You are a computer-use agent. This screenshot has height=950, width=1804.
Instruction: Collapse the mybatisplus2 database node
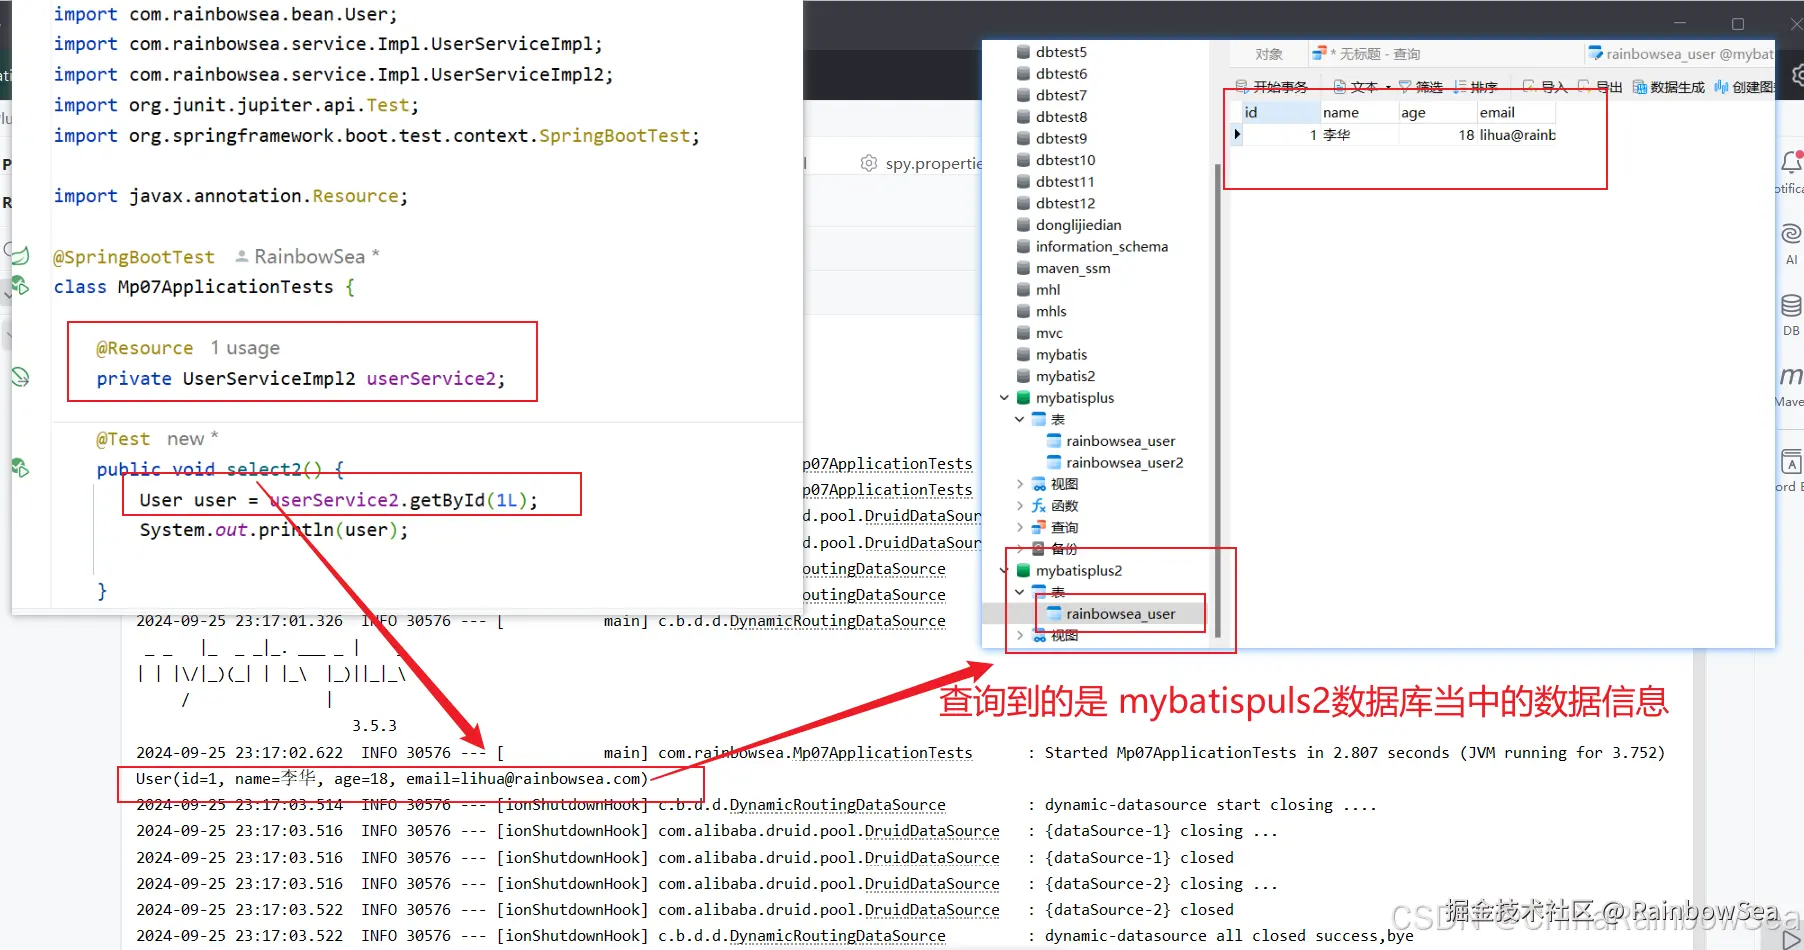[x=1004, y=571]
